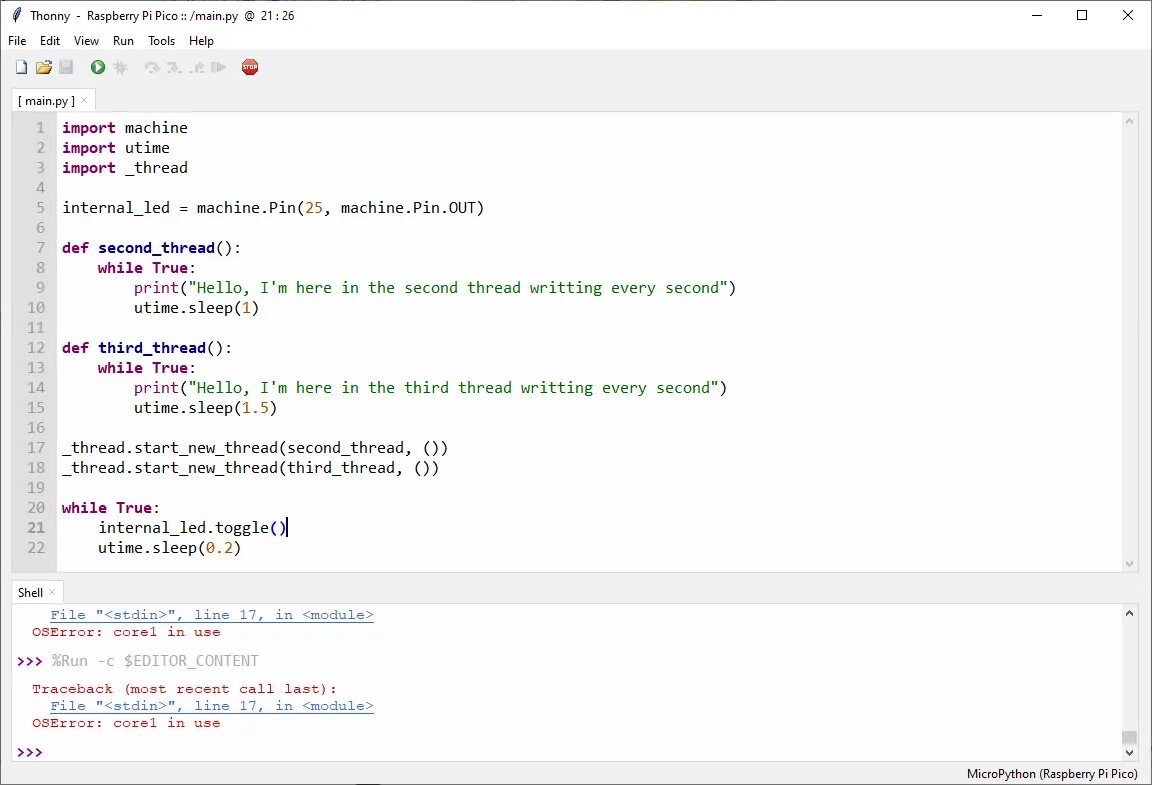
Task: Minimize the Thonny window
Action: [x=1037, y=15]
